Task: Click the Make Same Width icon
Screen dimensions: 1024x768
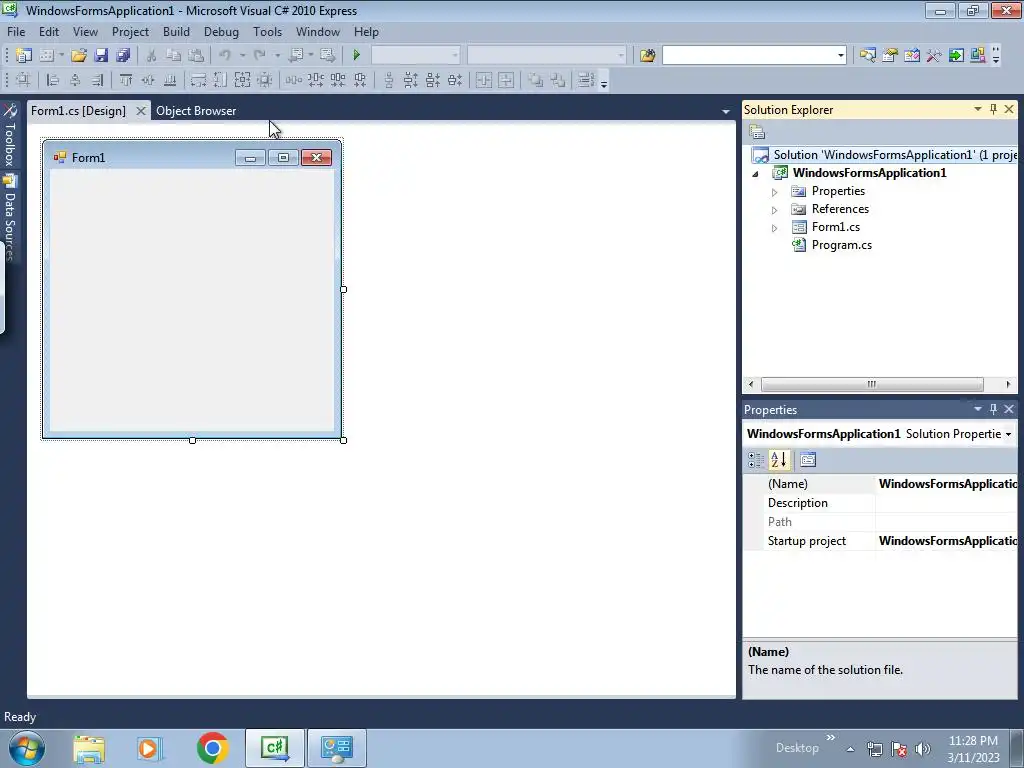Action: (x=198, y=80)
